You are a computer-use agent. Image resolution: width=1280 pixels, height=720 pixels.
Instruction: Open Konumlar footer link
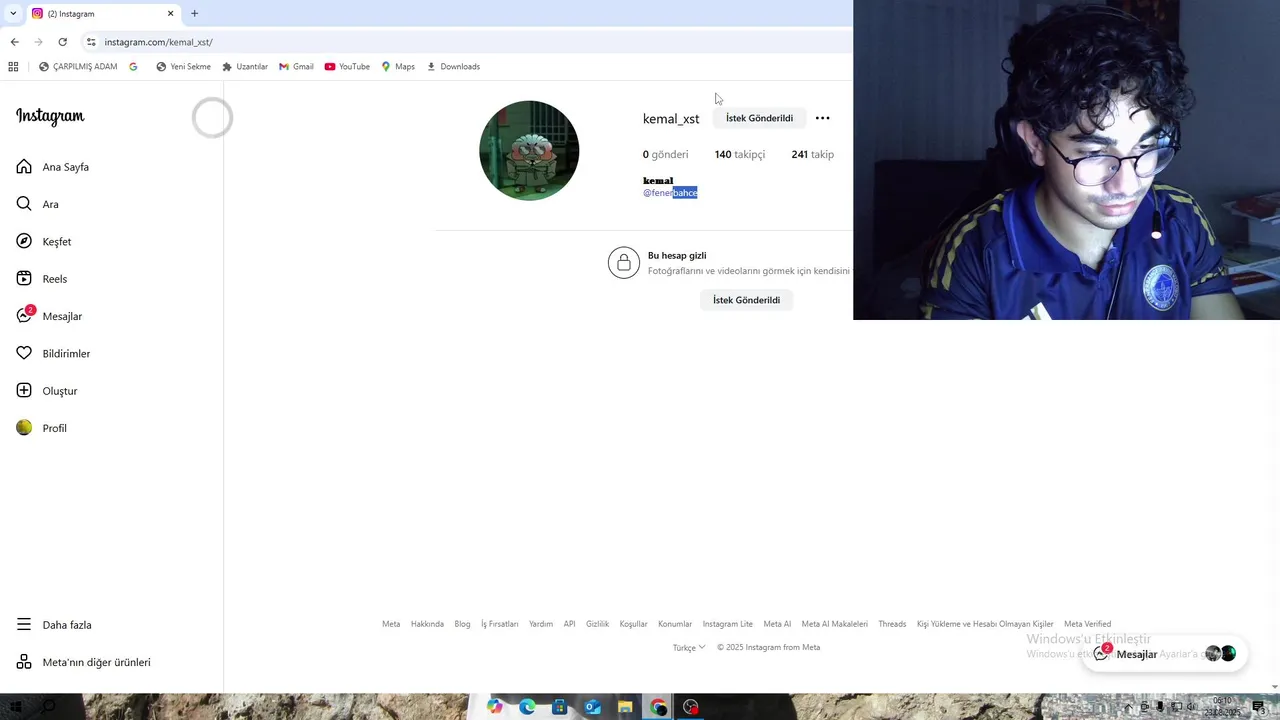(x=675, y=624)
